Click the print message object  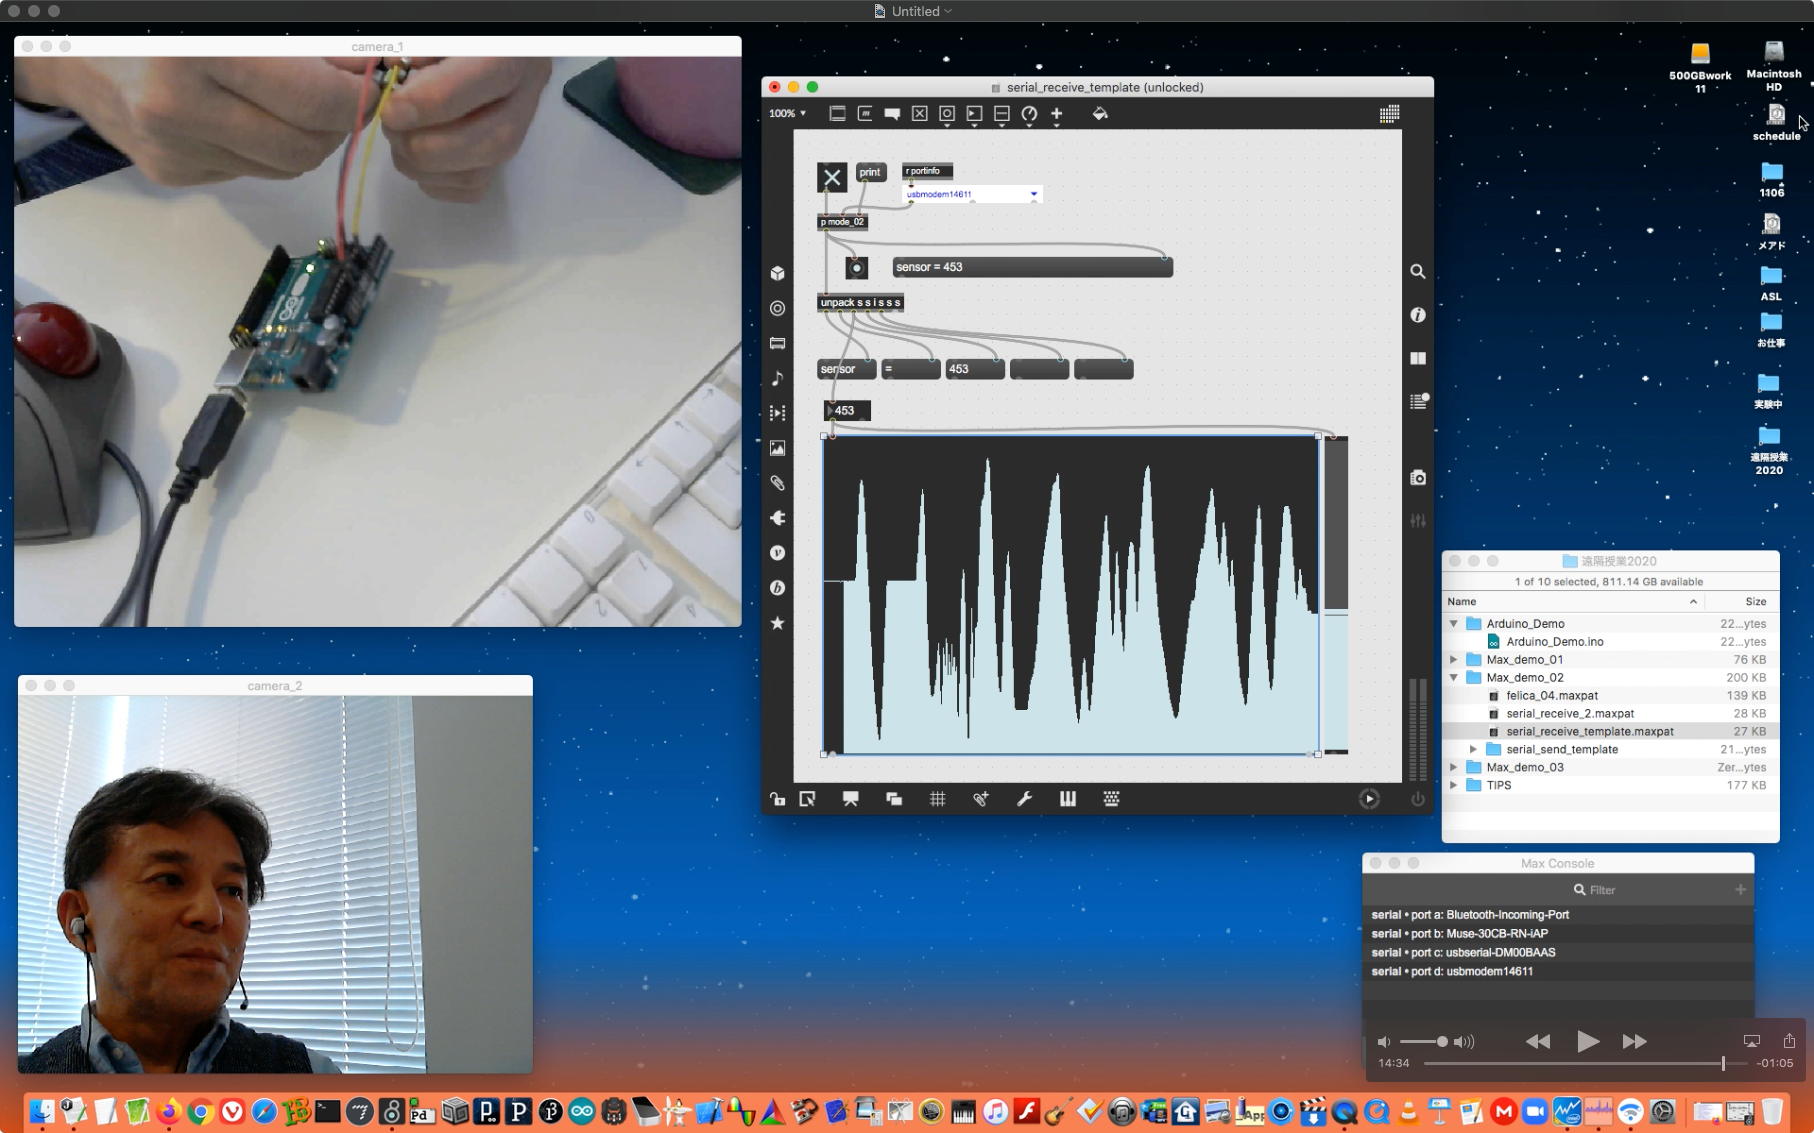click(x=870, y=172)
